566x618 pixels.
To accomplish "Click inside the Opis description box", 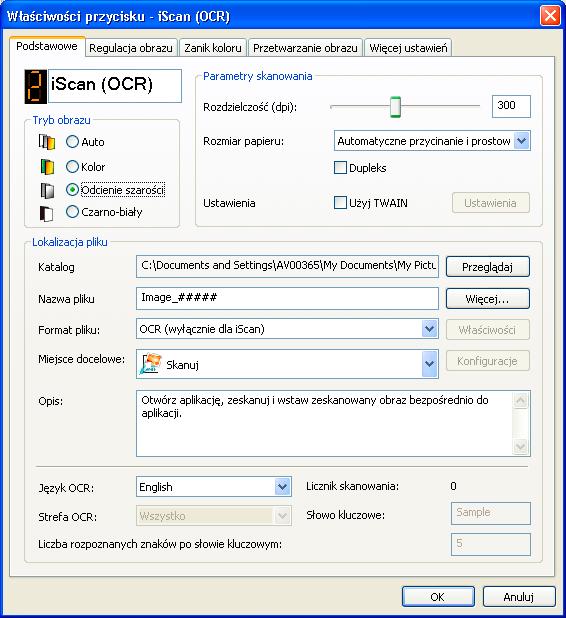I will coord(325,423).
